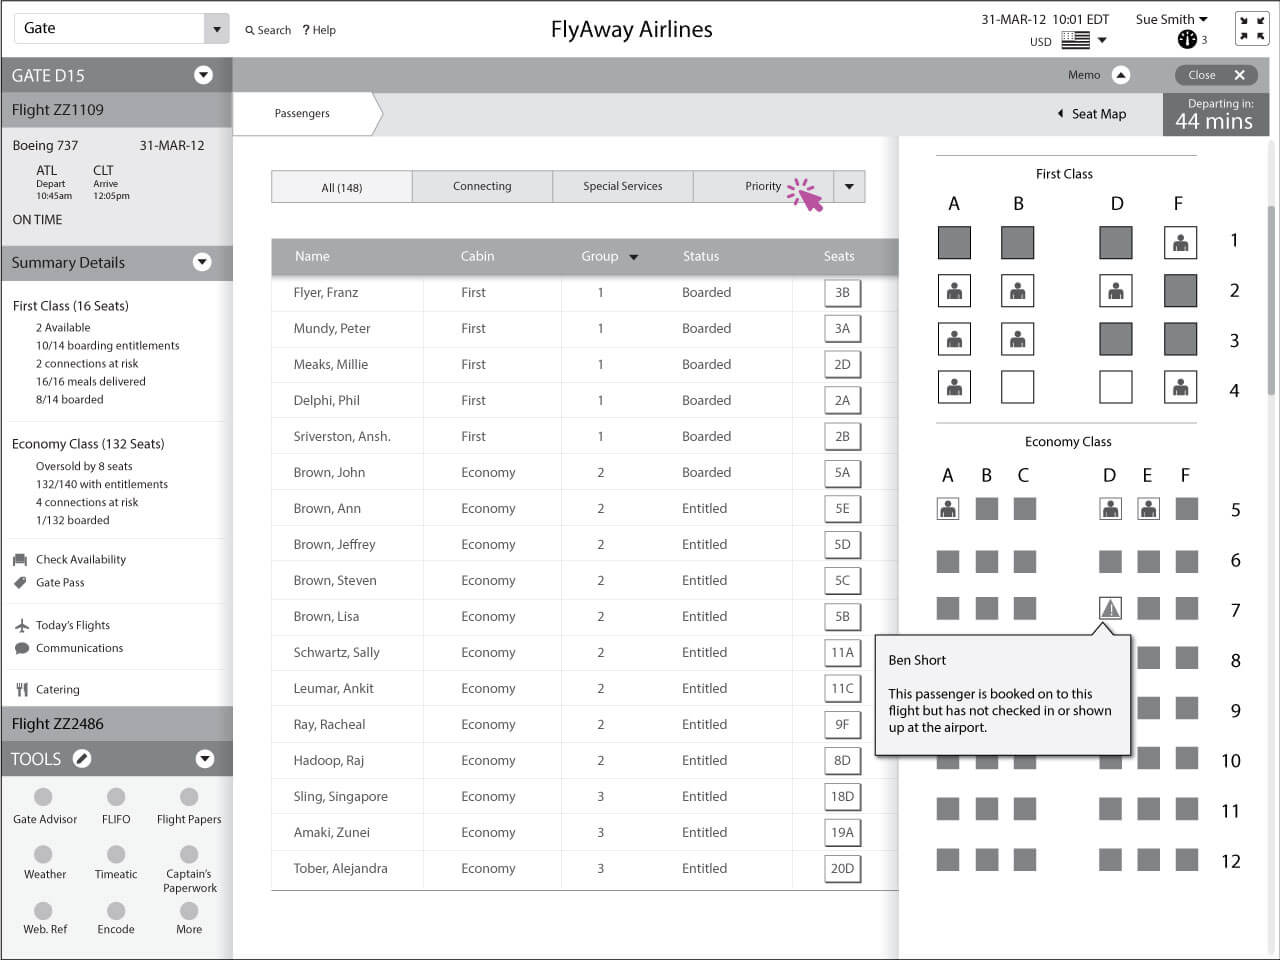This screenshot has height=960, width=1280.
Task: Expand the passenger filter dropdown arrow
Action: coord(849,186)
